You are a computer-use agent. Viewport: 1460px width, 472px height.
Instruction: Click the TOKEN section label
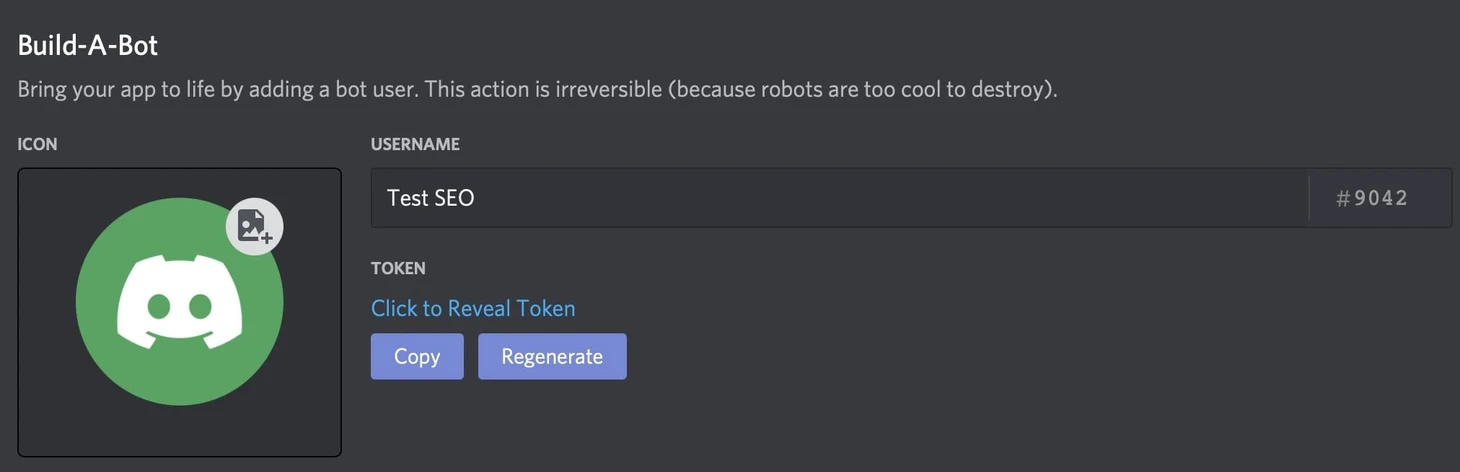[398, 268]
